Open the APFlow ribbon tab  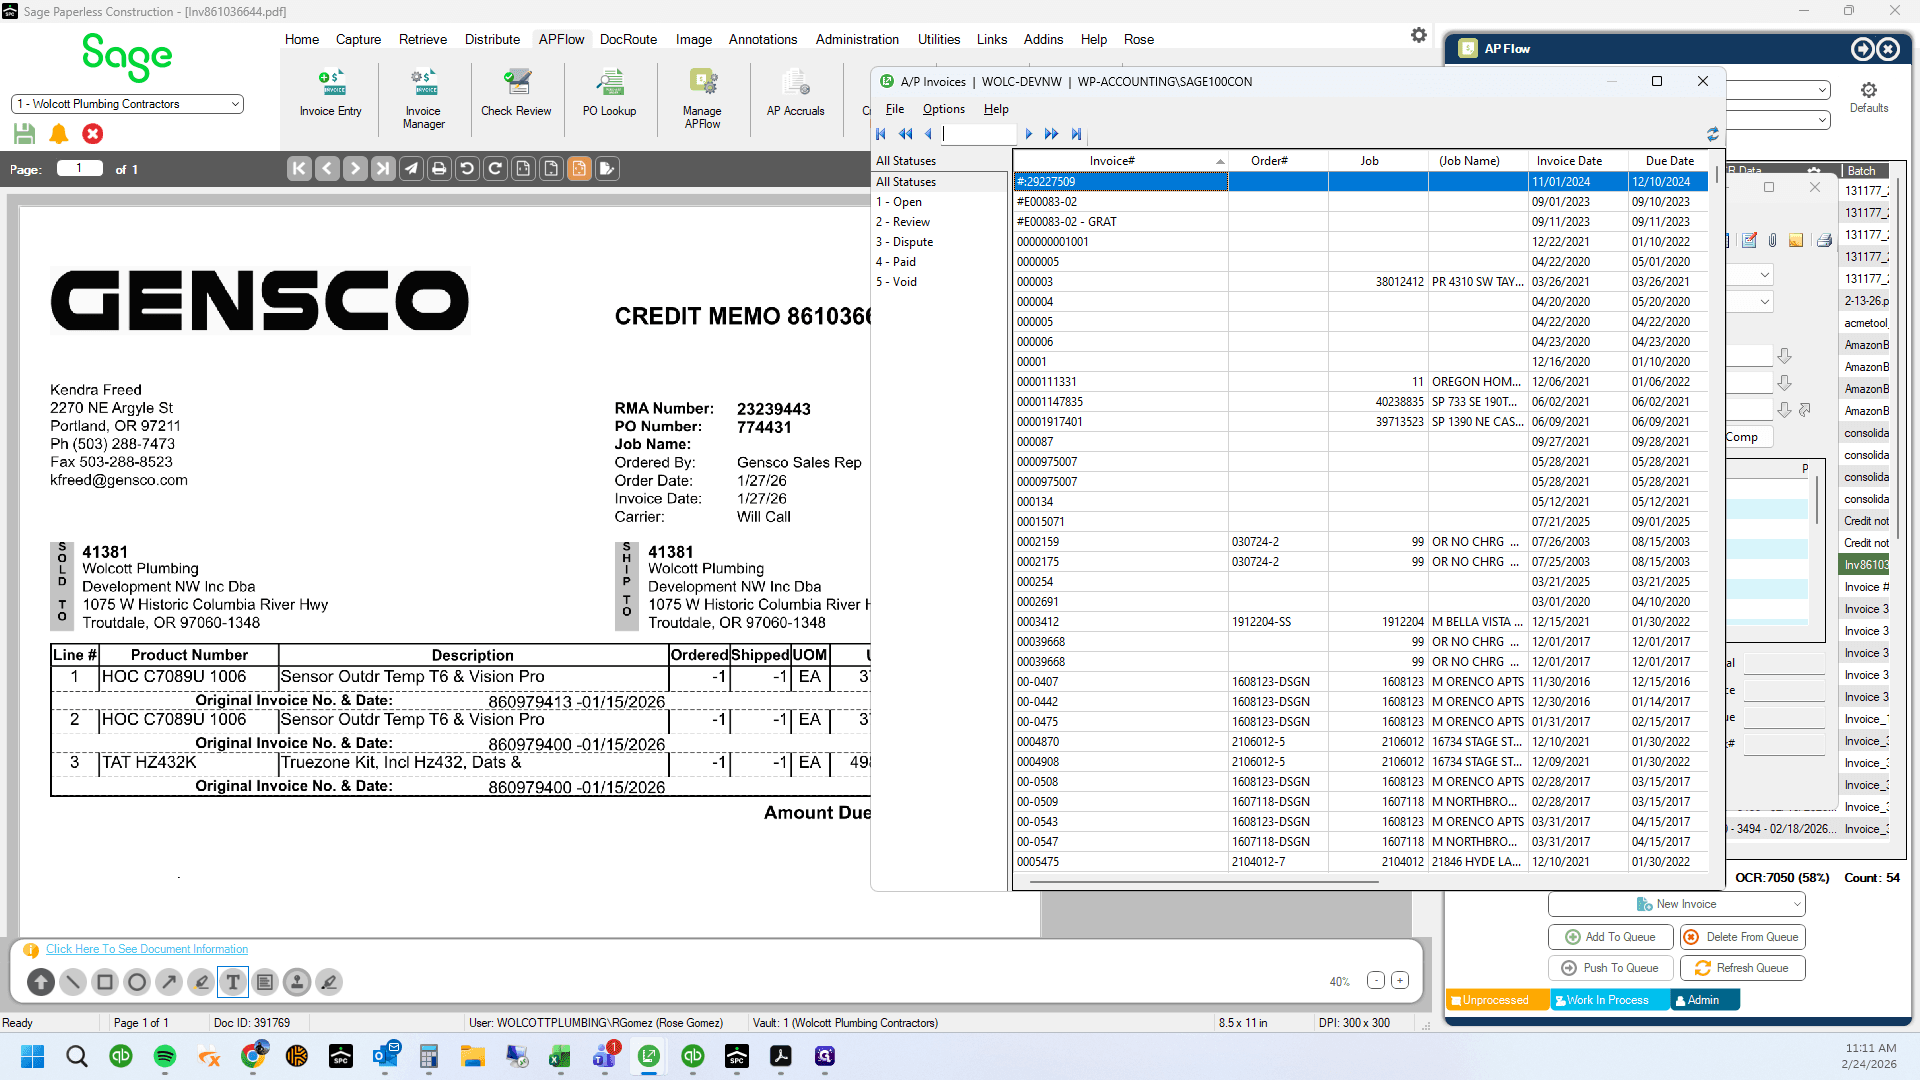pos(561,39)
